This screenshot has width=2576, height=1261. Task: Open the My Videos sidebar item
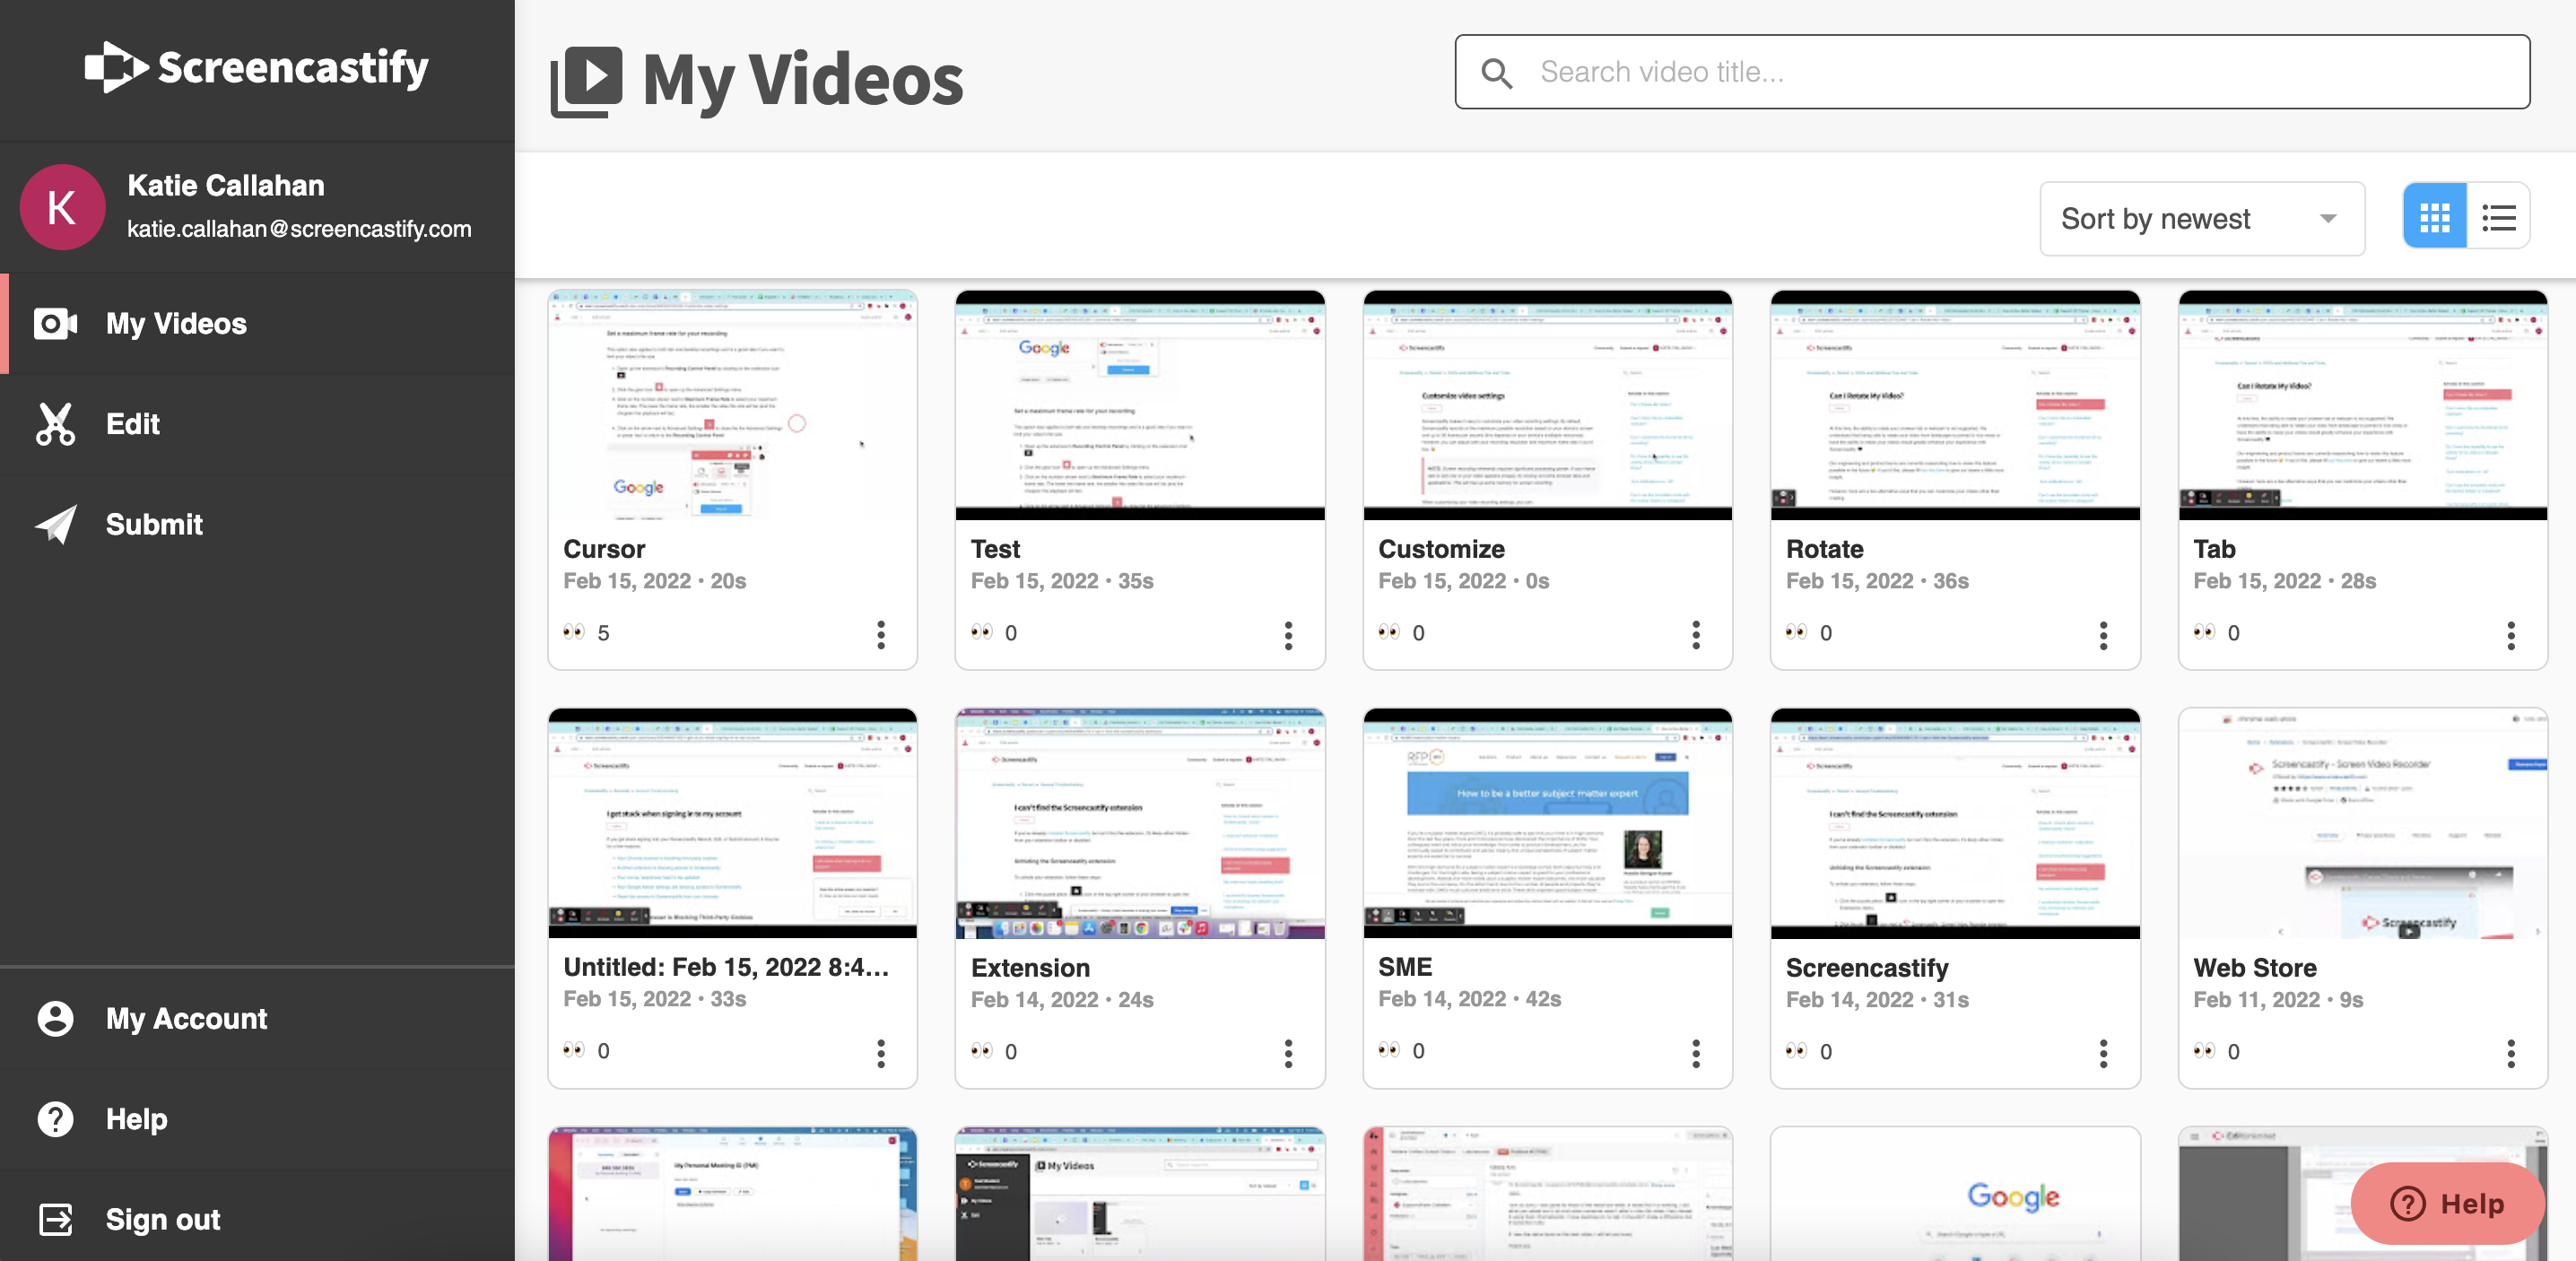click(257, 323)
